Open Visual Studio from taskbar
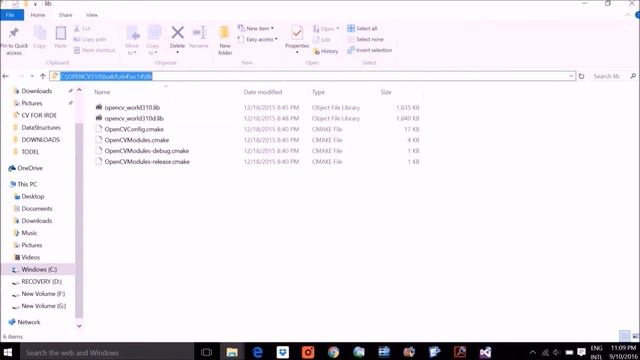The width and height of the screenshot is (640, 360). click(x=485, y=352)
